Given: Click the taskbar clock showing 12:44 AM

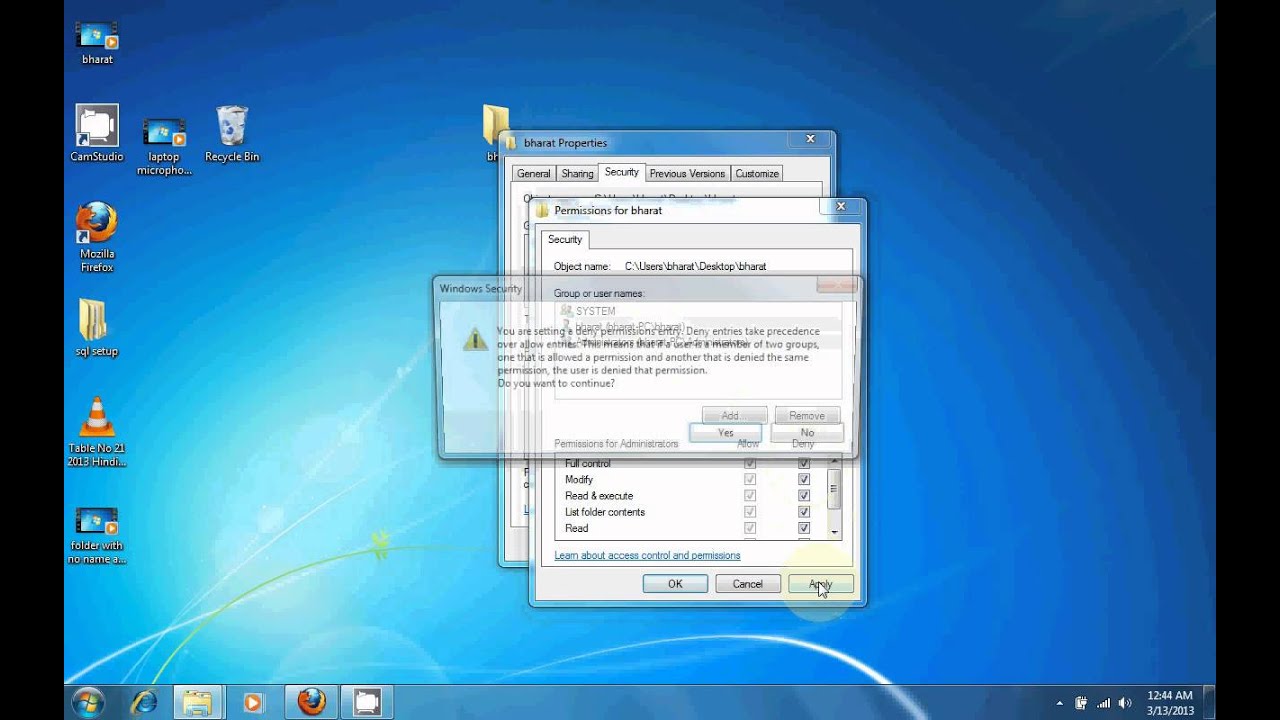Looking at the screenshot, I should click(x=1170, y=702).
